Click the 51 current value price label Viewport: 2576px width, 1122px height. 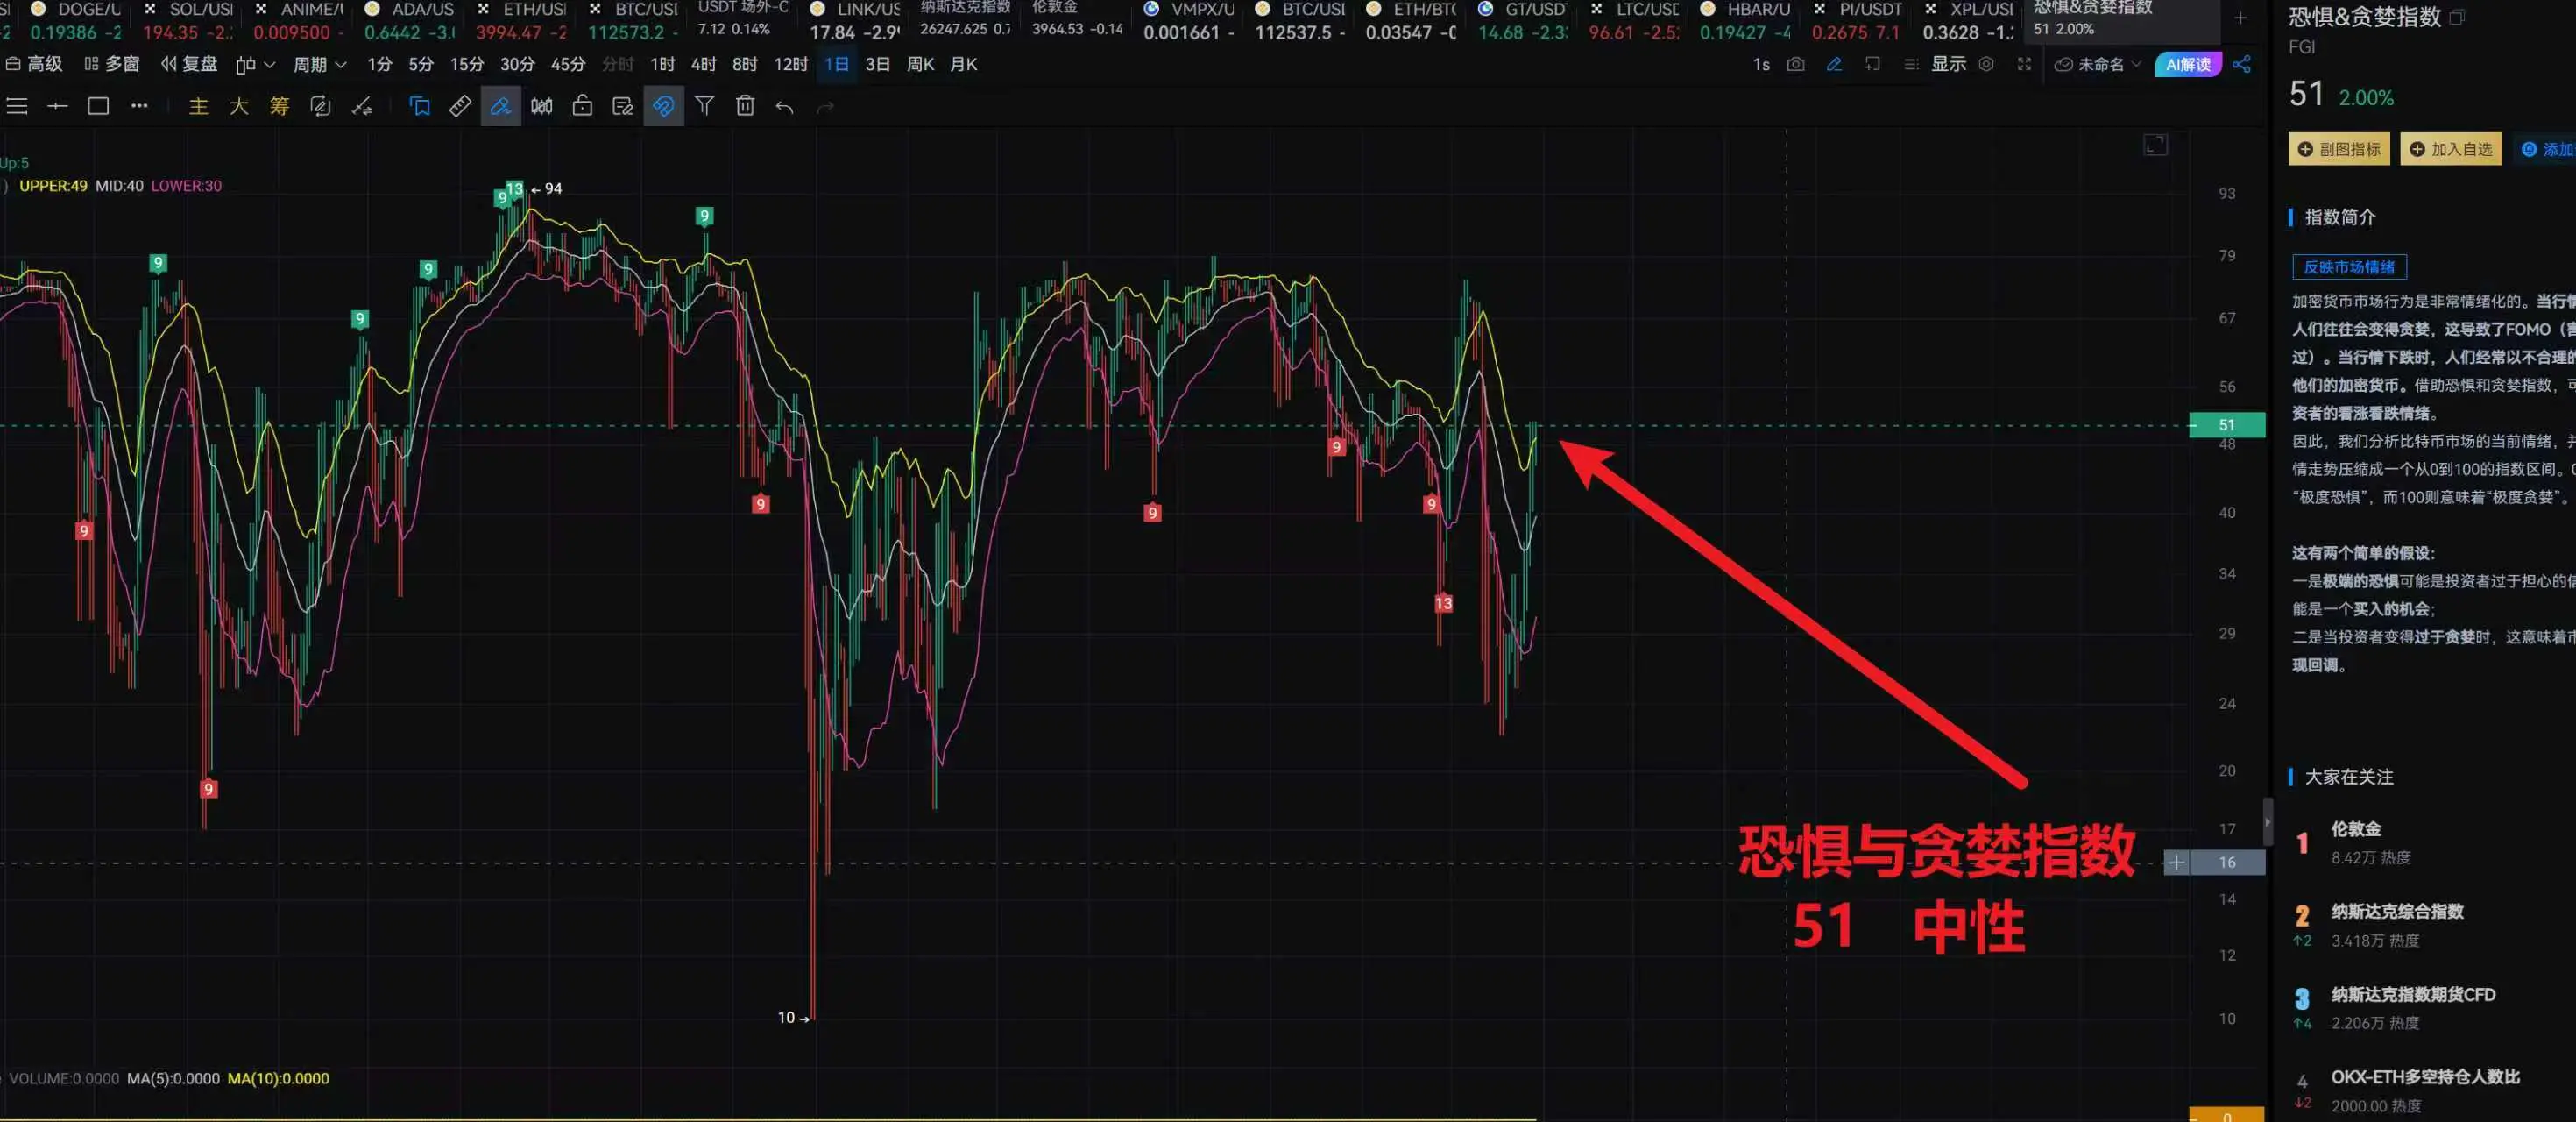(x=2227, y=425)
